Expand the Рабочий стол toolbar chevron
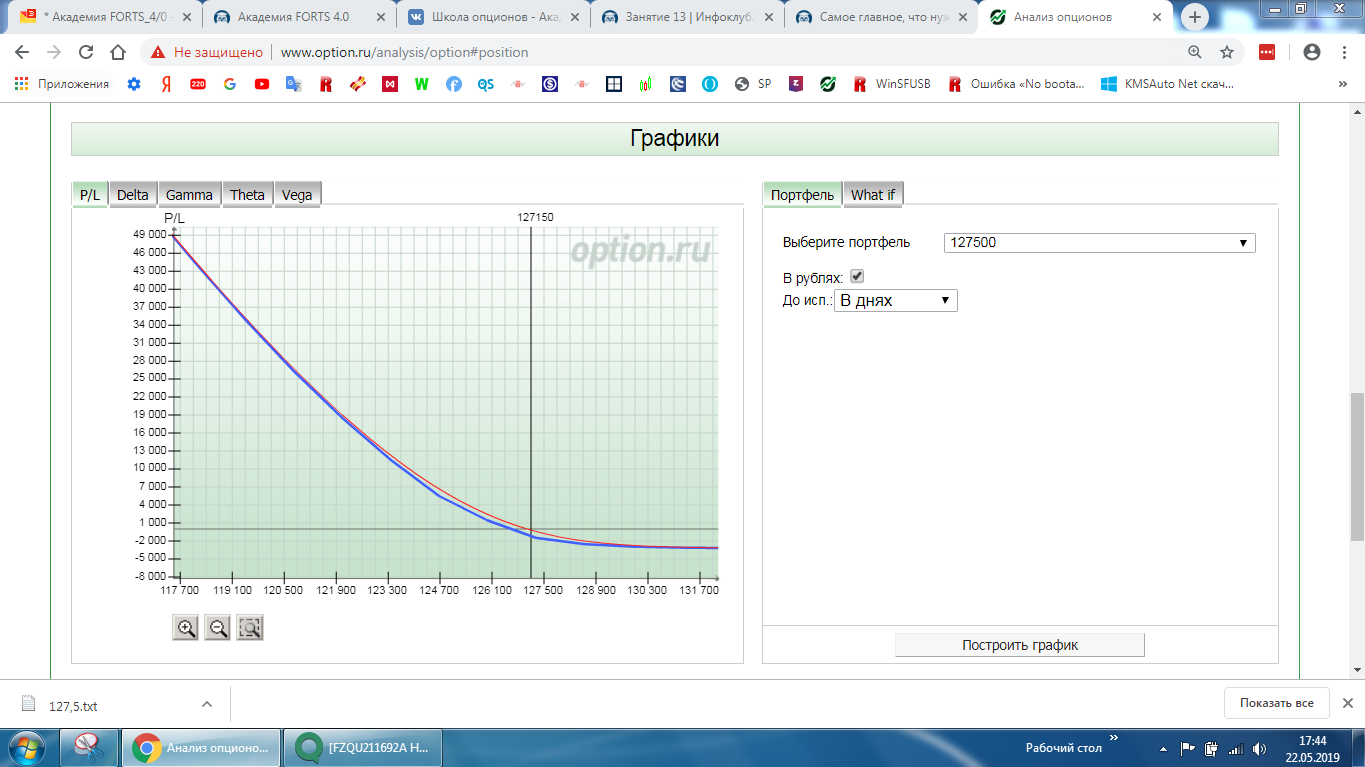Screen dimensions: 1365x767 [1114, 739]
